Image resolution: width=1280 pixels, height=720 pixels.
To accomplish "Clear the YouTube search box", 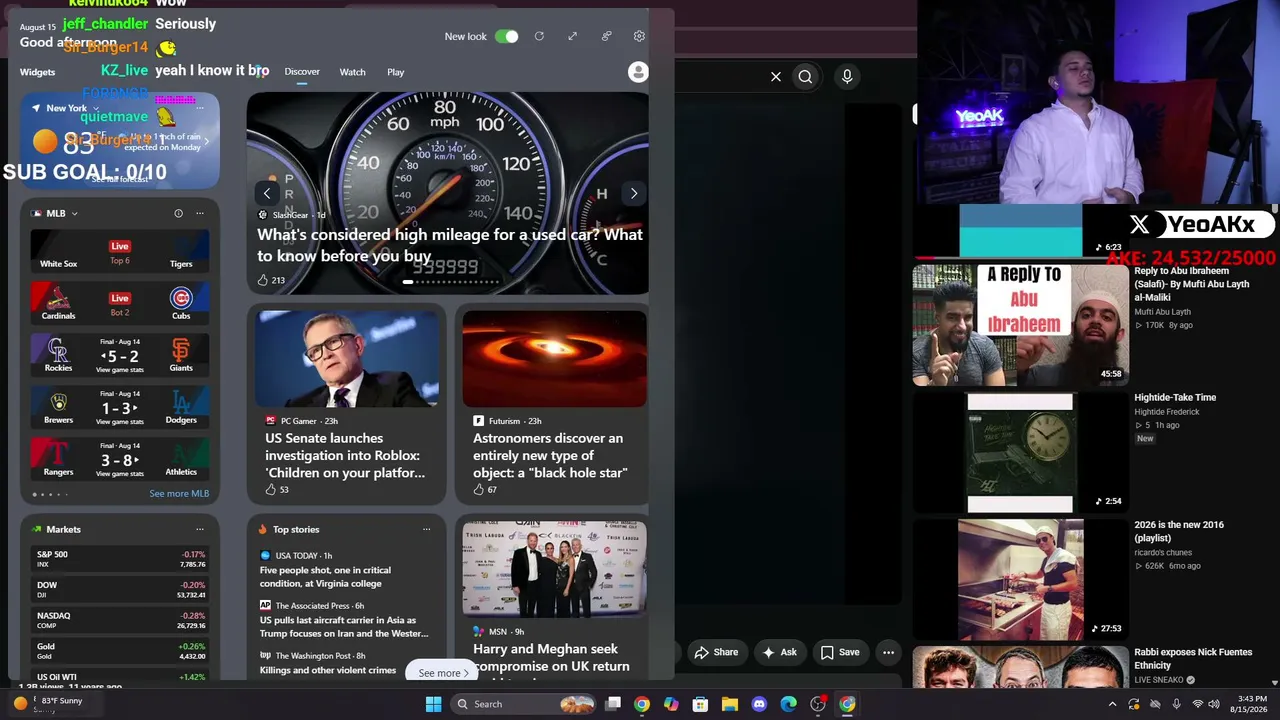I will tap(776, 76).
